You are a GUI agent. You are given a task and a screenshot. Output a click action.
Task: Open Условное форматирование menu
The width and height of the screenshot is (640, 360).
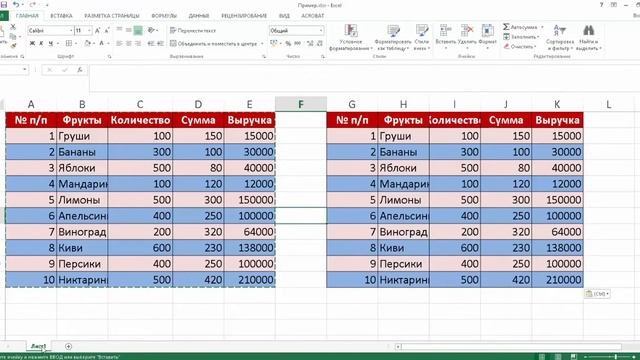[351, 37]
